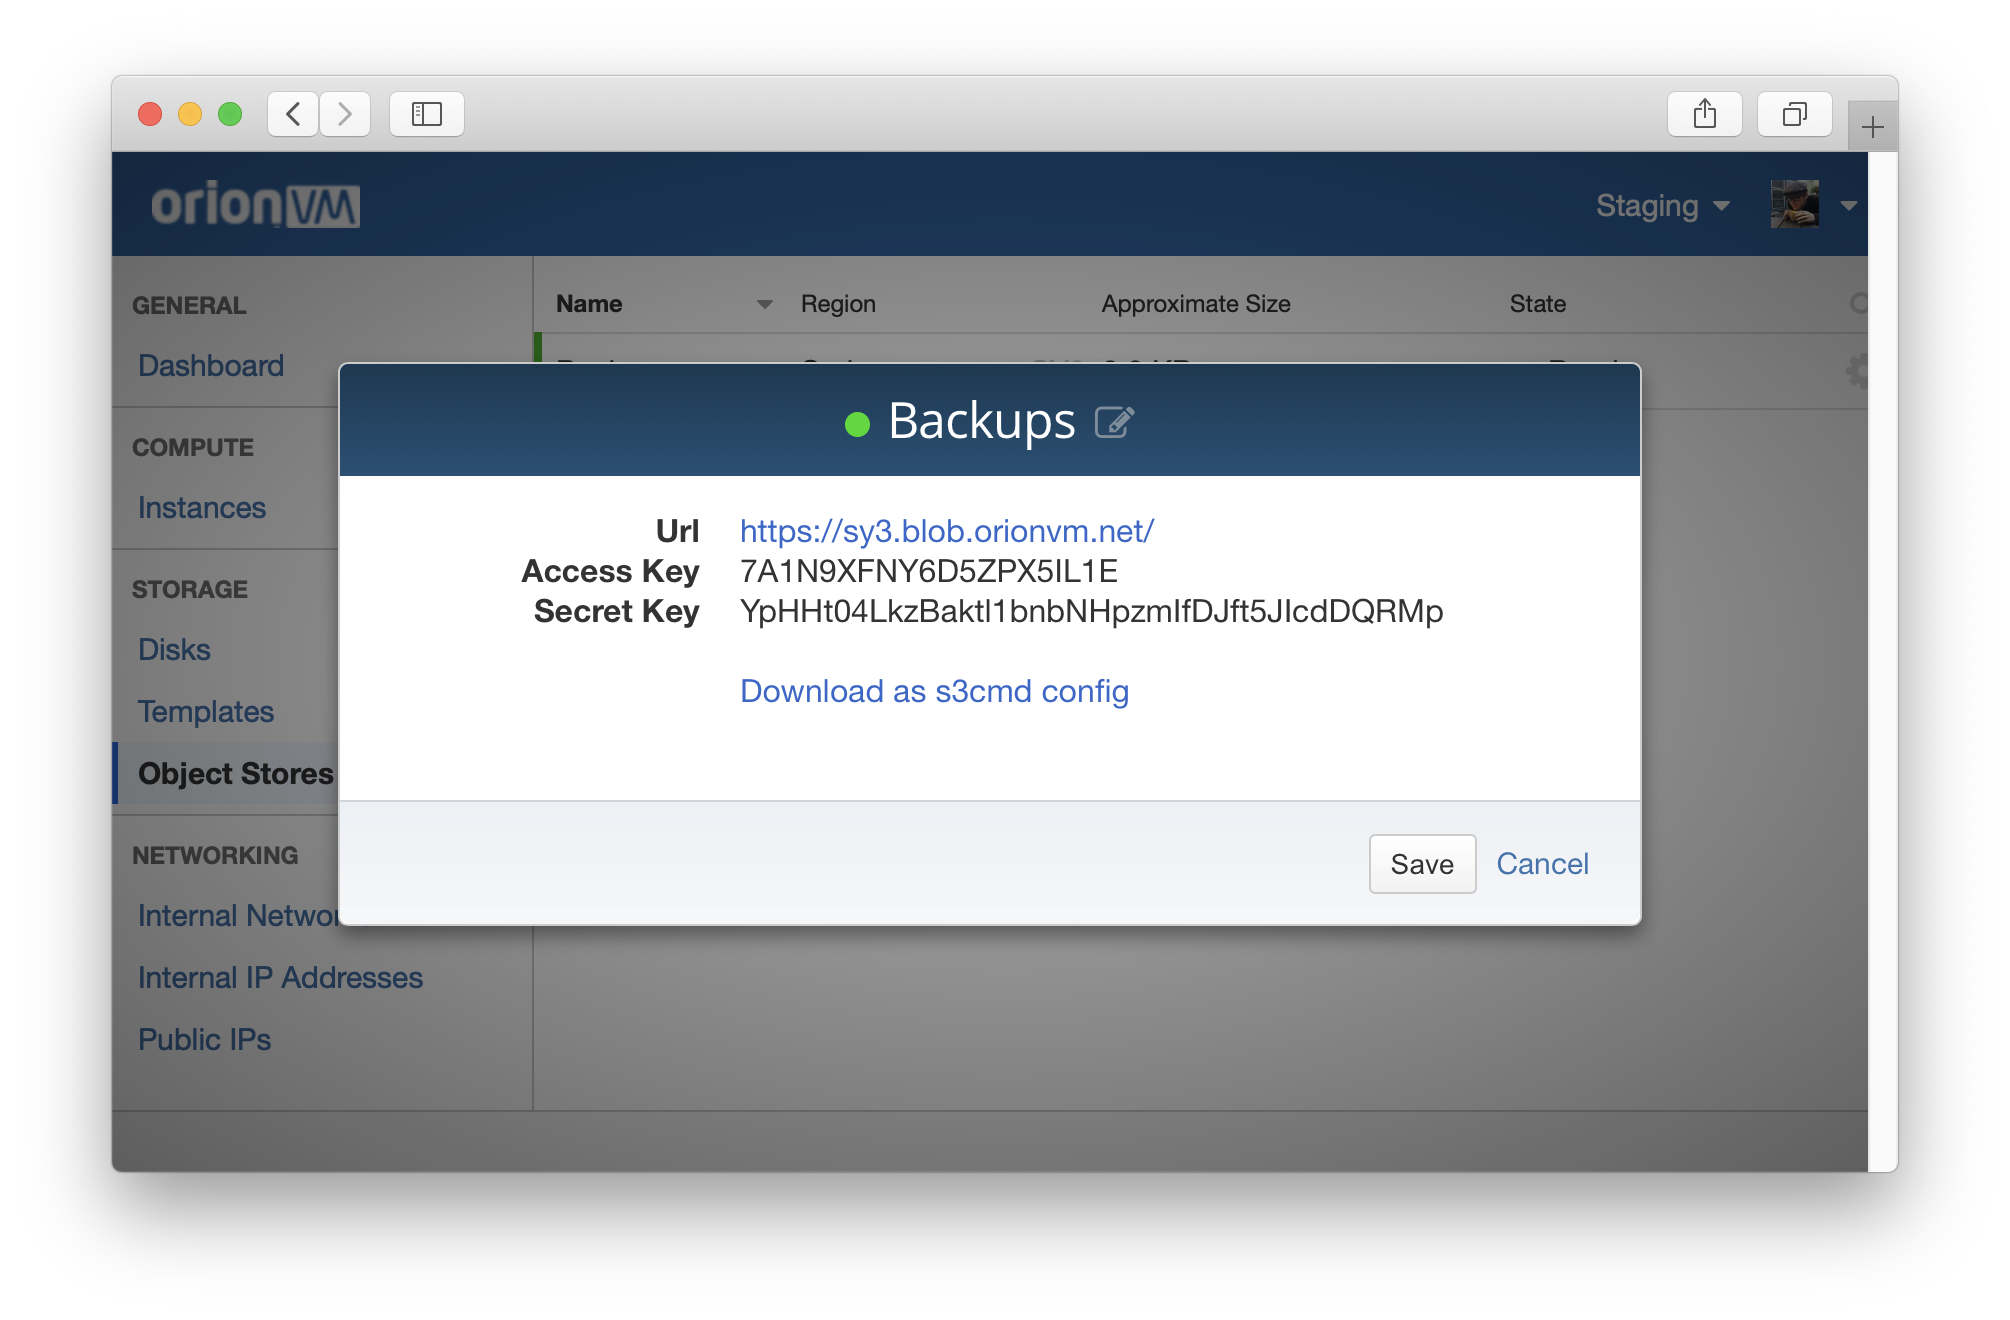Screen dimensions: 2010x1320
Task: Open the Name column sort dropdown arrow
Action: (x=764, y=303)
